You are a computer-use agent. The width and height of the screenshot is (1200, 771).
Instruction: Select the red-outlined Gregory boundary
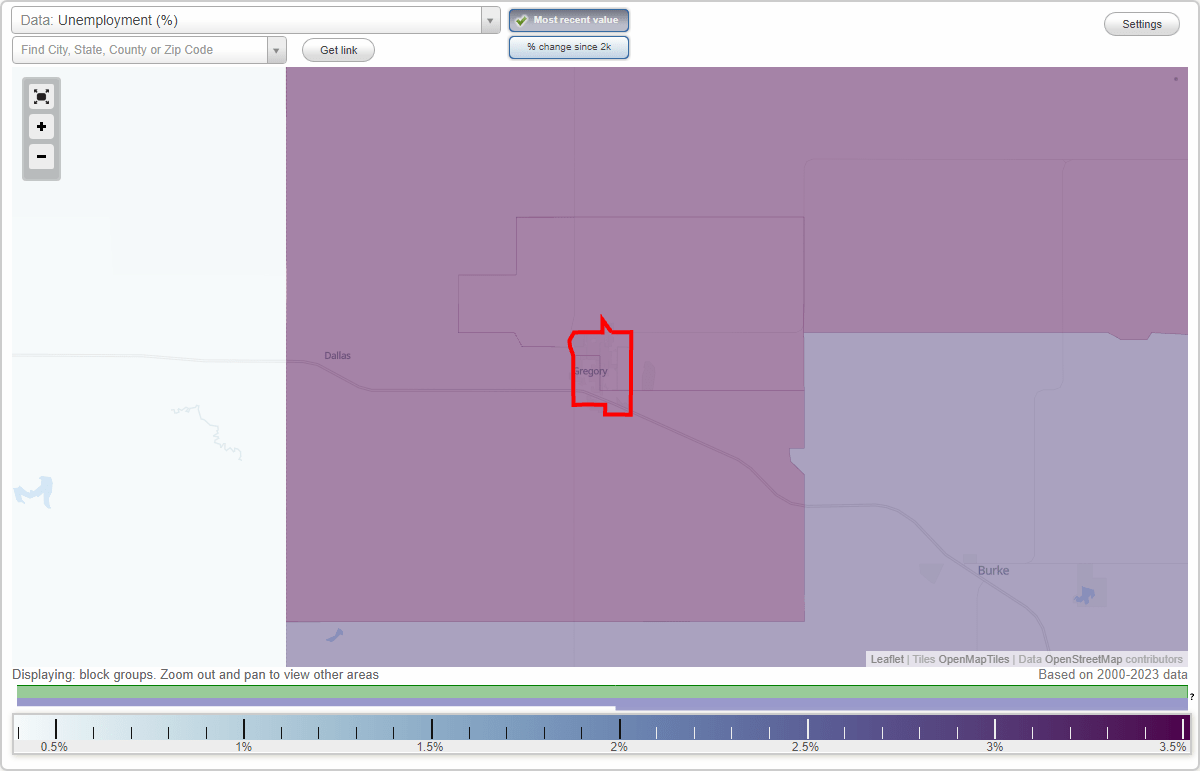click(x=600, y=368)
